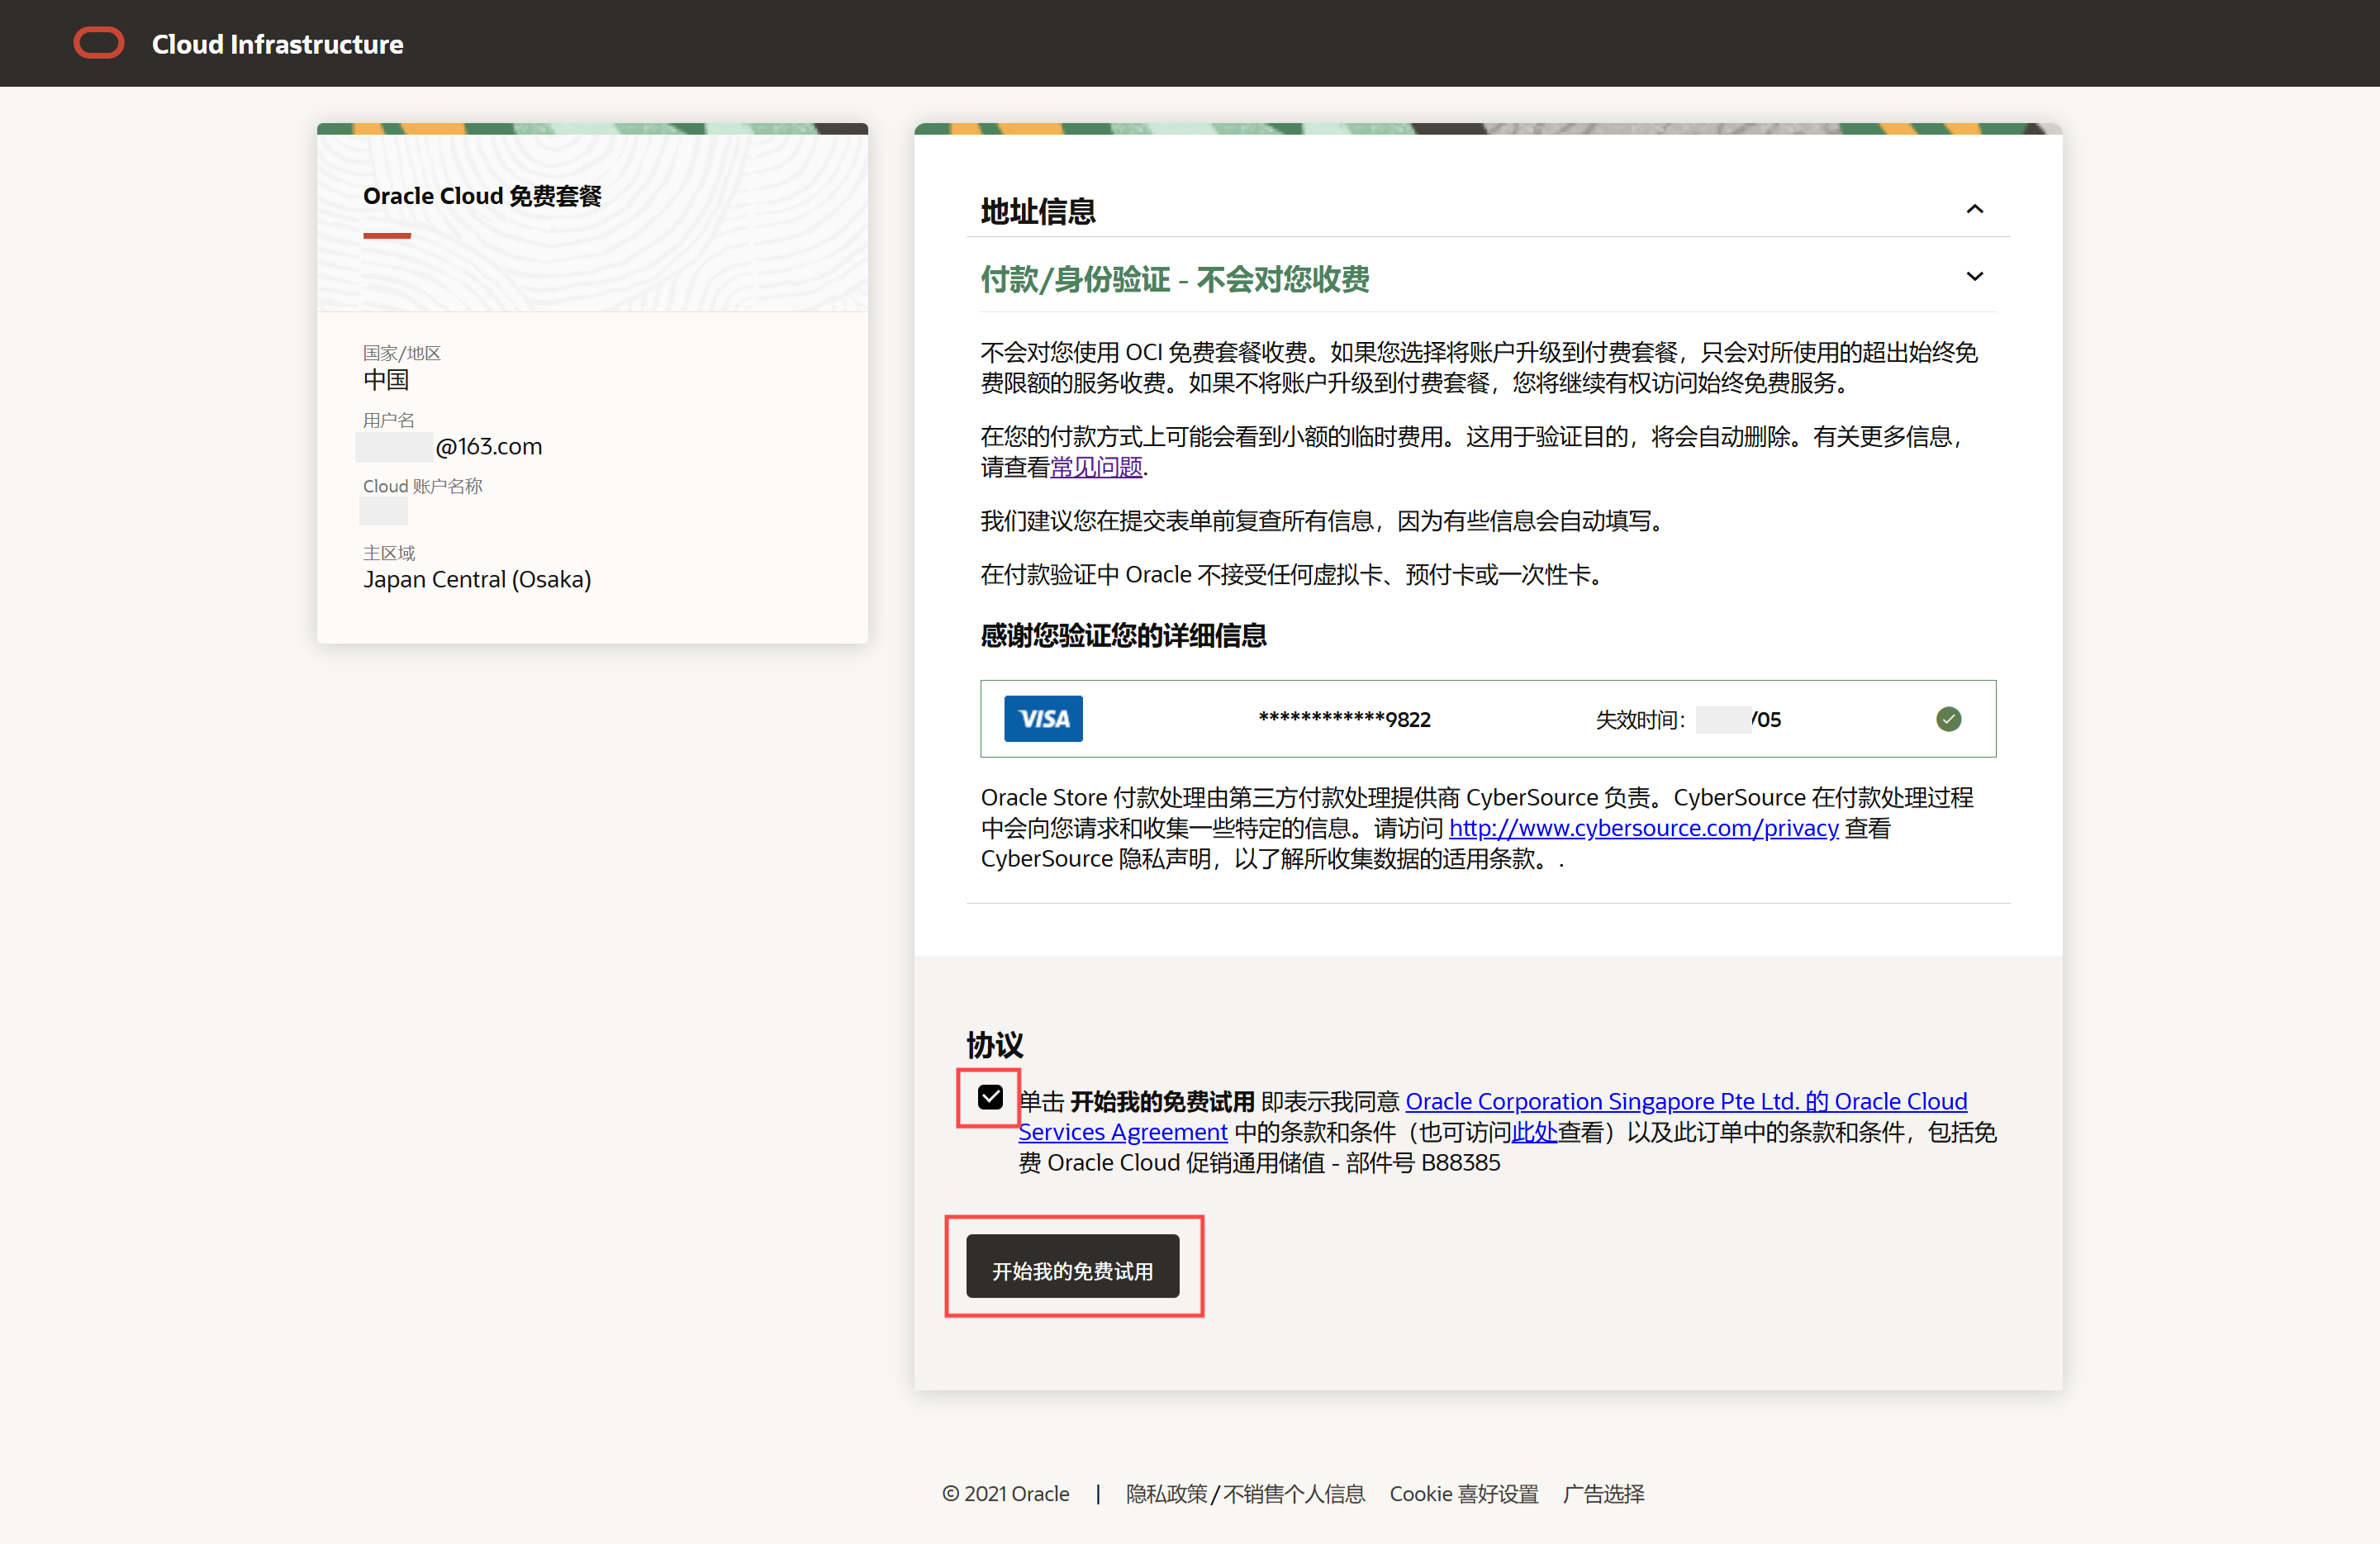This screenshot has width=2380, height=1544.
Task: Click 付款/身份验证 - 不会对您收费 heading
Action: pyautogui.click(x=1175, y=279)
